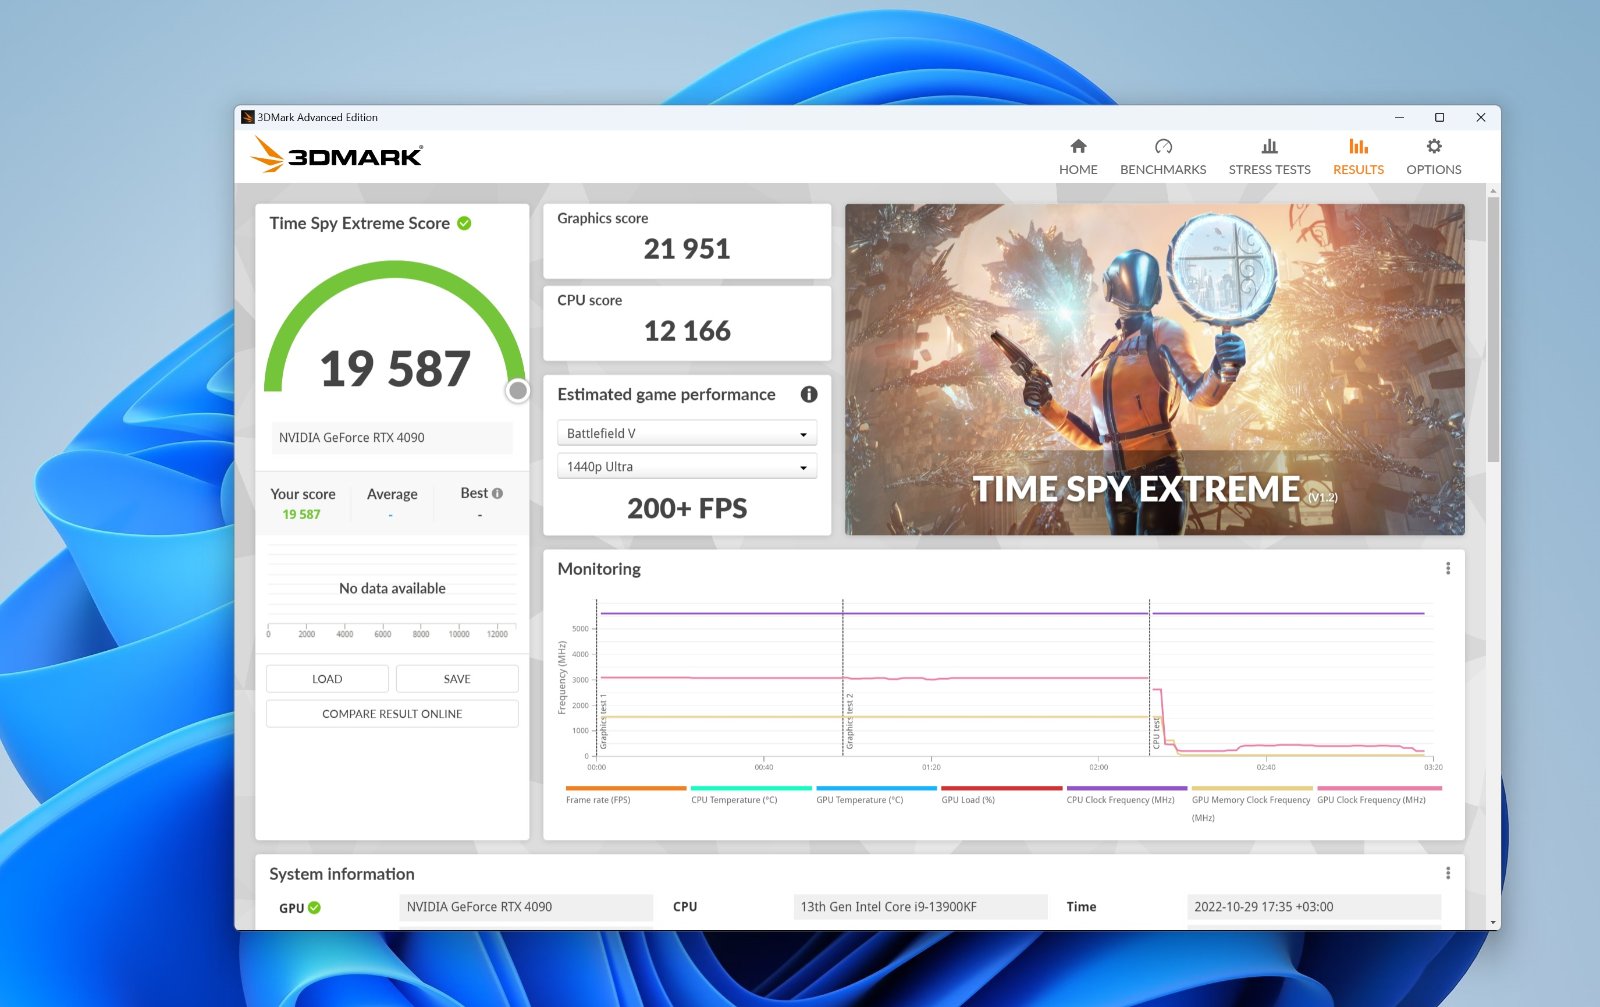Click the green check next to GPU label

[314, 908]
